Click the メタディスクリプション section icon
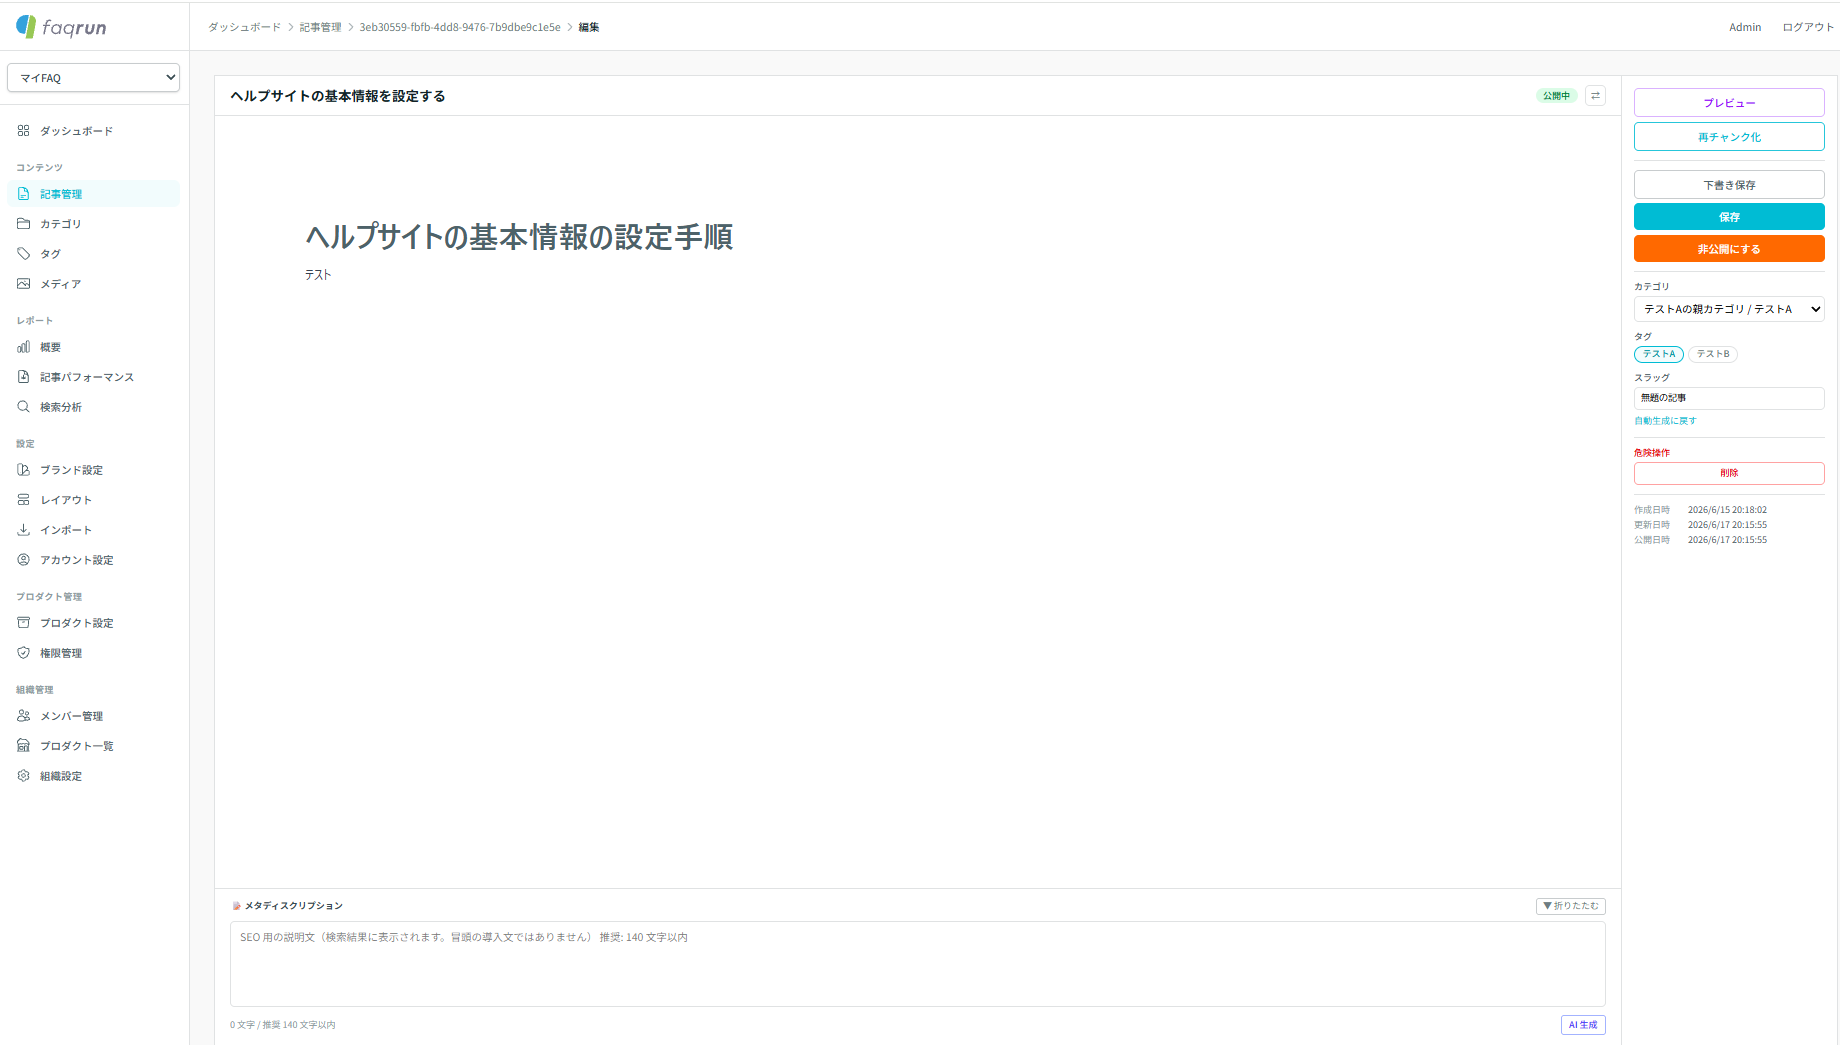 (237, 906)
